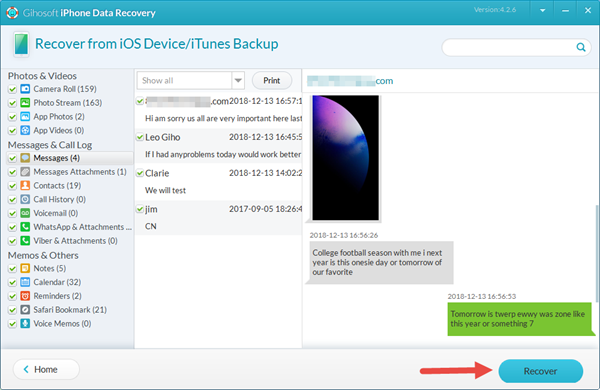Uncheck the Leo Giho conversation checkbox

(x=140, y=137)
